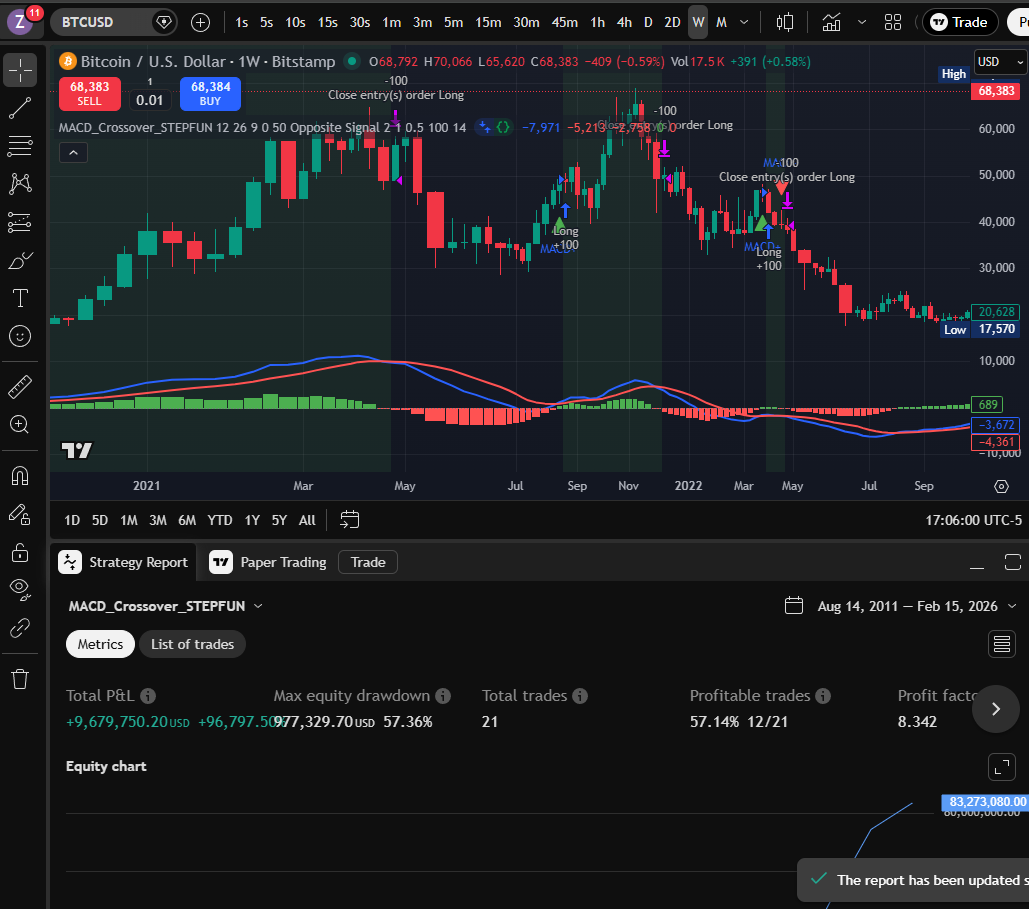
Task: Pick the brush drawing tool
Action: pyautogui.click(x=20, y=260)
